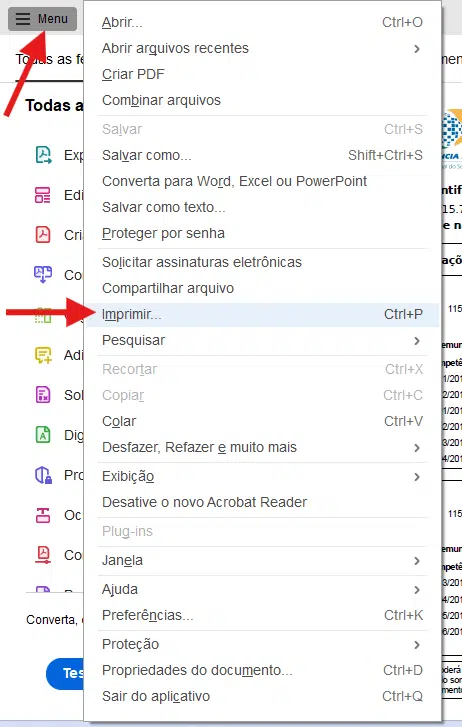Click Compartilhar arquivo menu item
The image size is (462, 727).
click(262, 288)
